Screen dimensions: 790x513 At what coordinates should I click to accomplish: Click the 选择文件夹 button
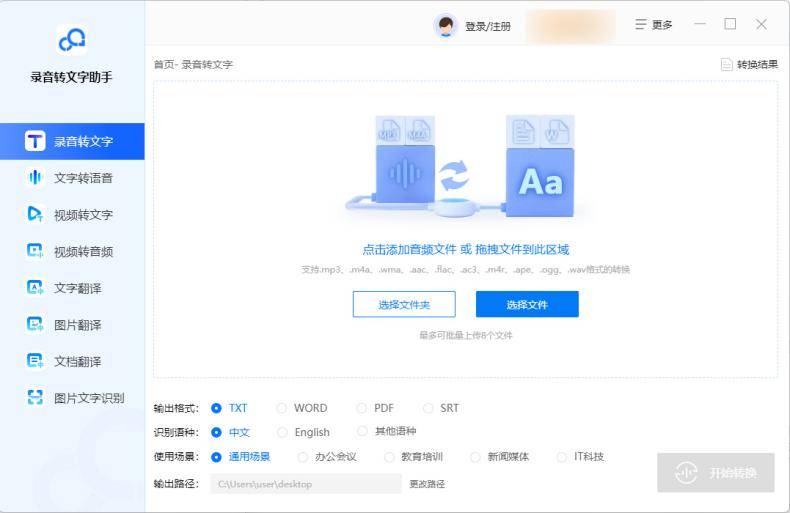404,304
